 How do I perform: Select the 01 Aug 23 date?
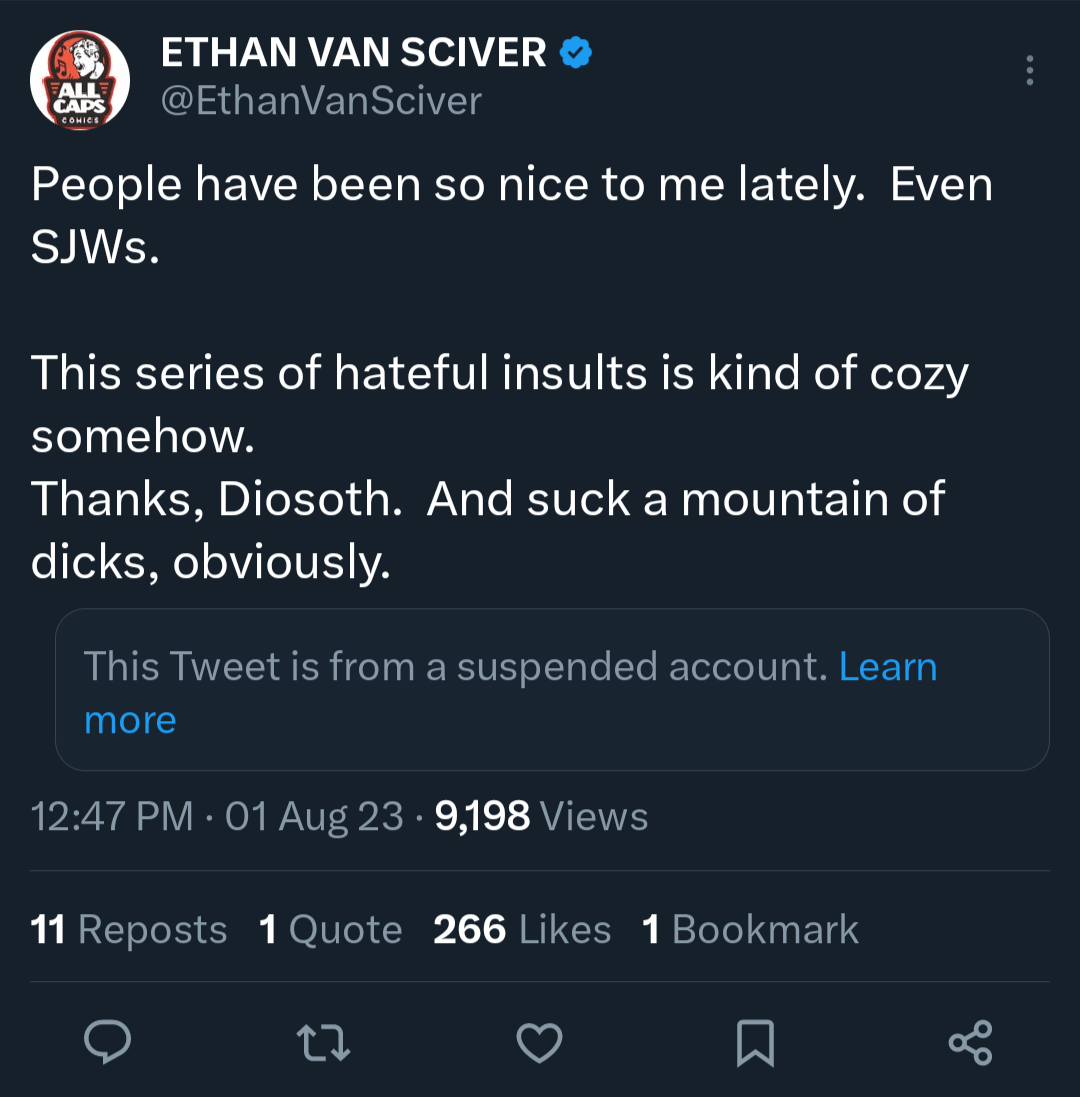pyautogui.click(x=315, y=817)
